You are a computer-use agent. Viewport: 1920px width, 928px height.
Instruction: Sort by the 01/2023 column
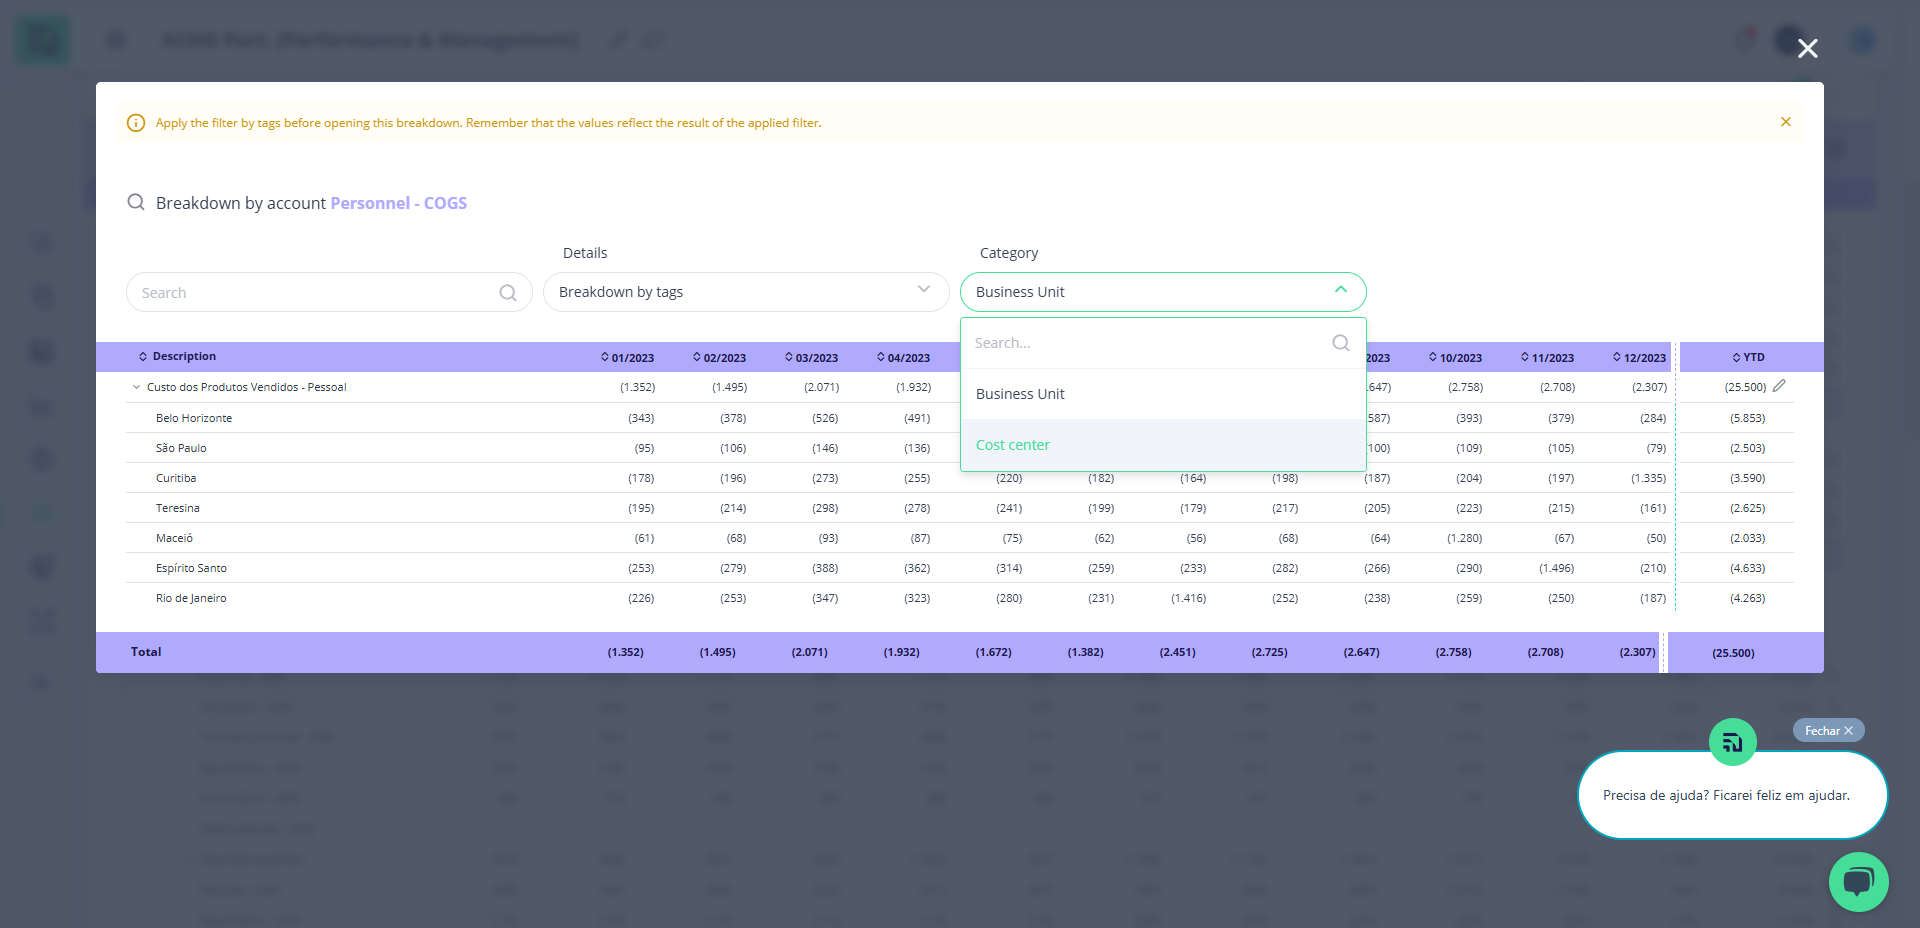[627, 357]
